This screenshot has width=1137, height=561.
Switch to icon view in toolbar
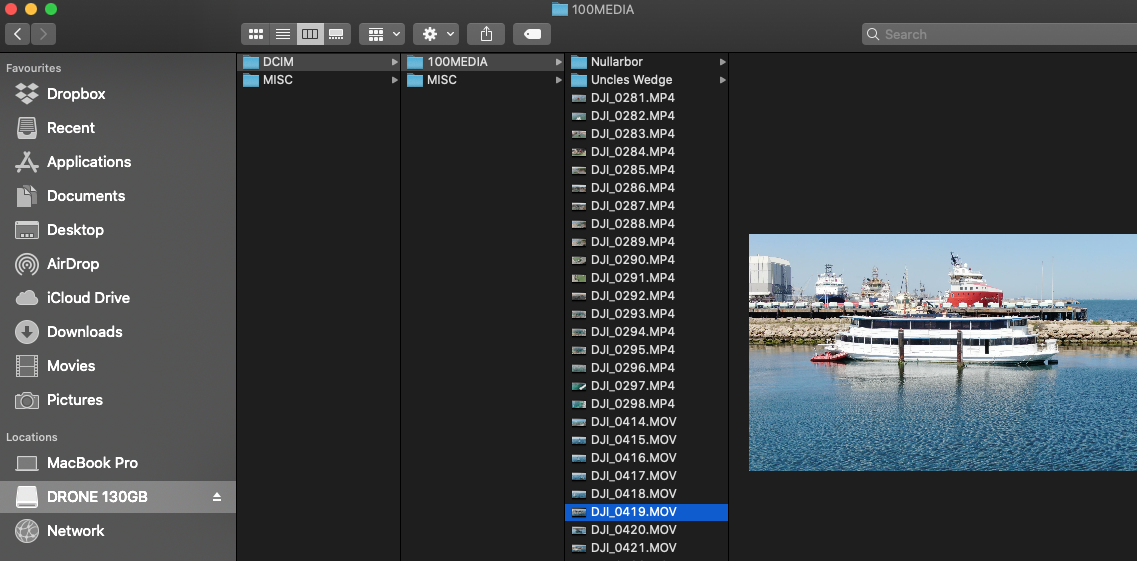(256, 34)
